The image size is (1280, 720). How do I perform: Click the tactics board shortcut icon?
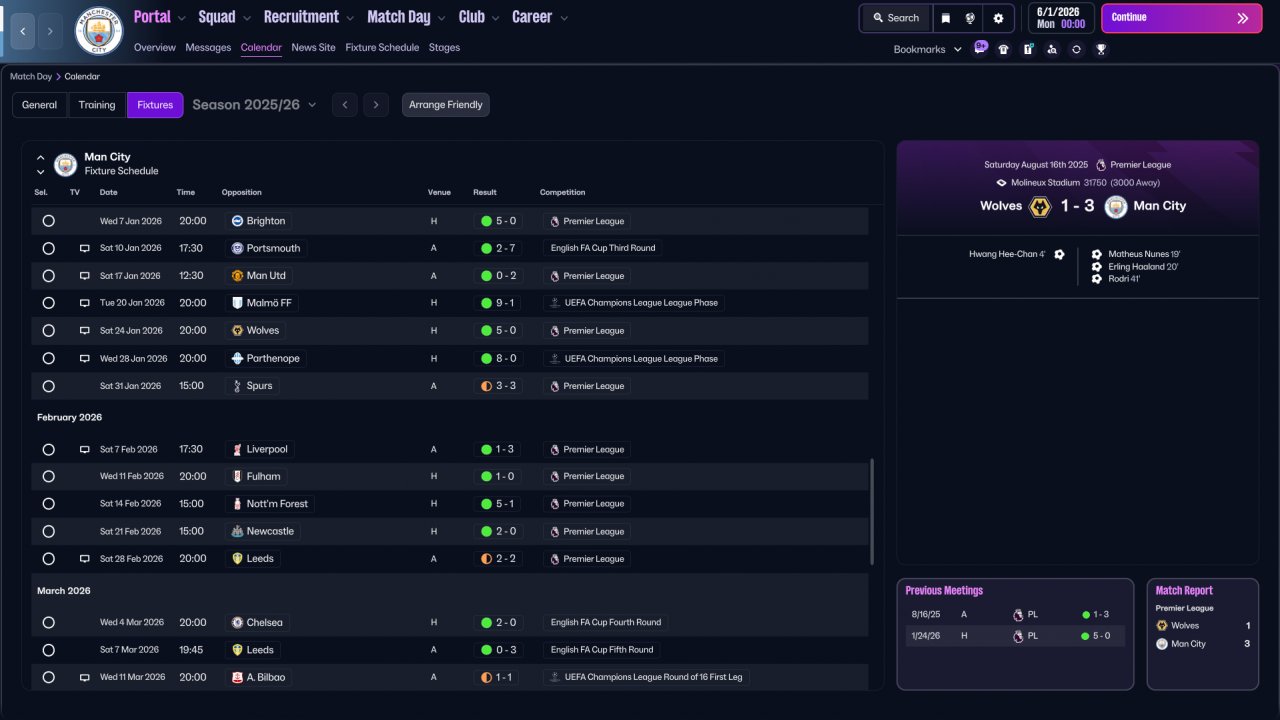(x=1028, y=49)
